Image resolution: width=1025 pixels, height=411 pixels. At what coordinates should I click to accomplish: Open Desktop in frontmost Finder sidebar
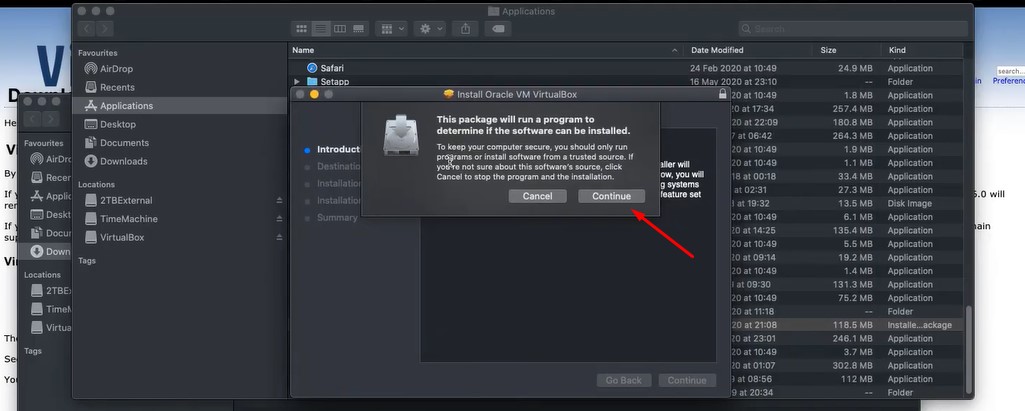click(x=117, y=124)
